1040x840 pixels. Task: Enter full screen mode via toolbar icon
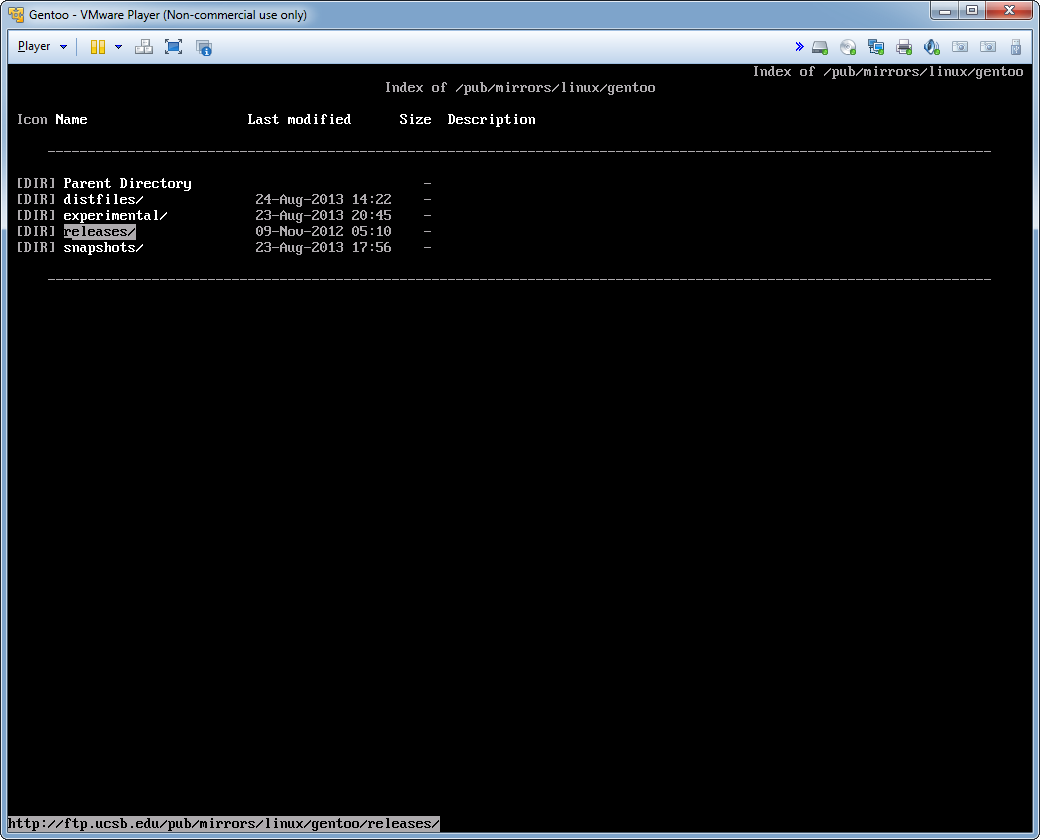click(173, 47)
